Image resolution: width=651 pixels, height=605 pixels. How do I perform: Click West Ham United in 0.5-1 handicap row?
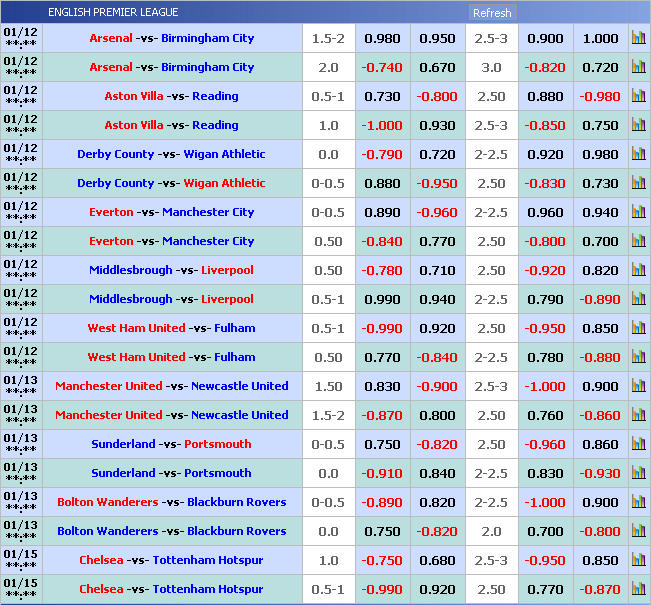click(136, 328)
